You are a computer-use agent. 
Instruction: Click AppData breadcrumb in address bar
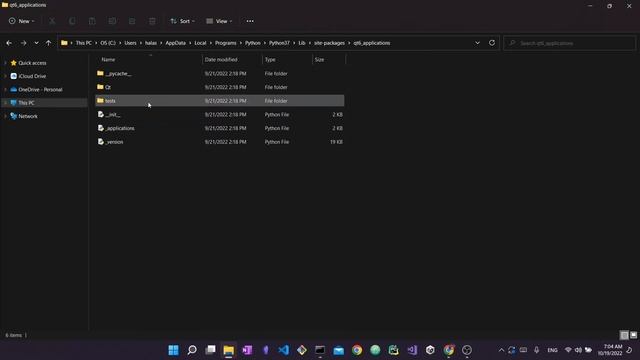(176, 43)
